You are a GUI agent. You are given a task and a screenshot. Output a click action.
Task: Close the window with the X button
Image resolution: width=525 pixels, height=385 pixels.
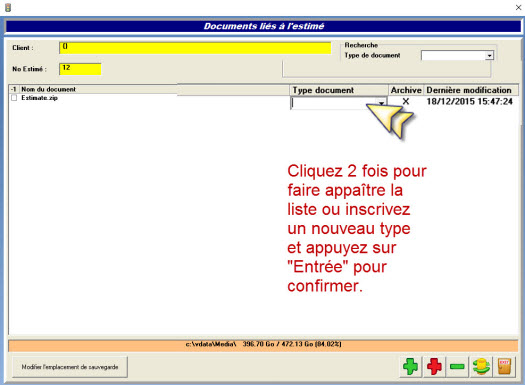(518, 7)
